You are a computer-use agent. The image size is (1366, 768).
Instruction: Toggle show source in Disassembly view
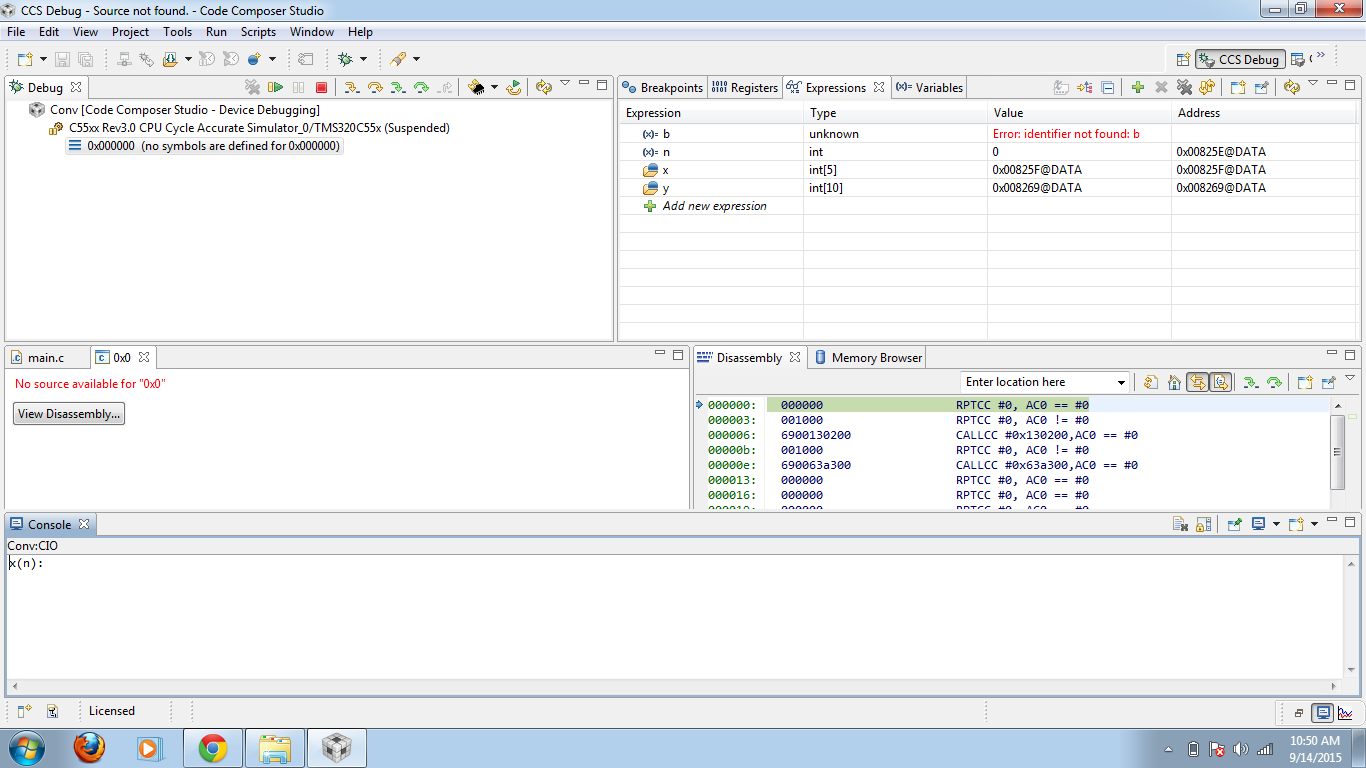[1221, 382]
